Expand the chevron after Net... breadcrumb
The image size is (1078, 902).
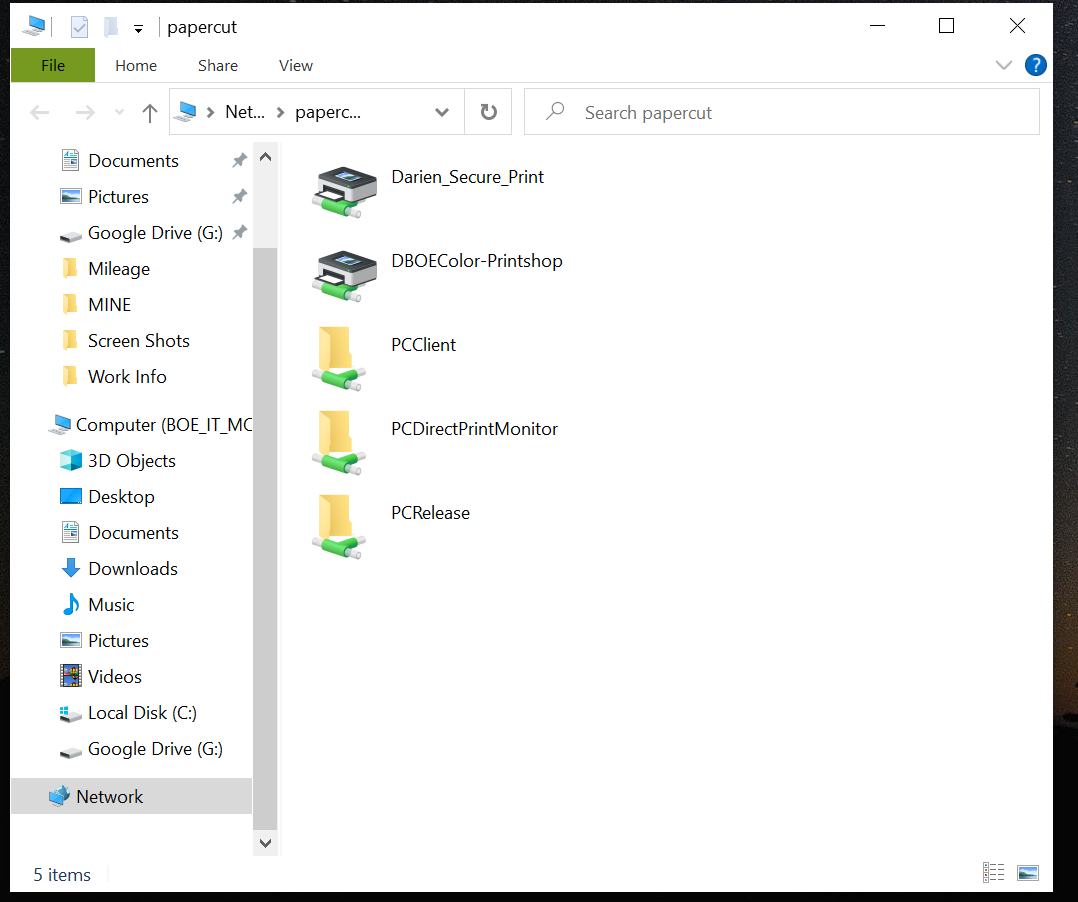(280, 112)
